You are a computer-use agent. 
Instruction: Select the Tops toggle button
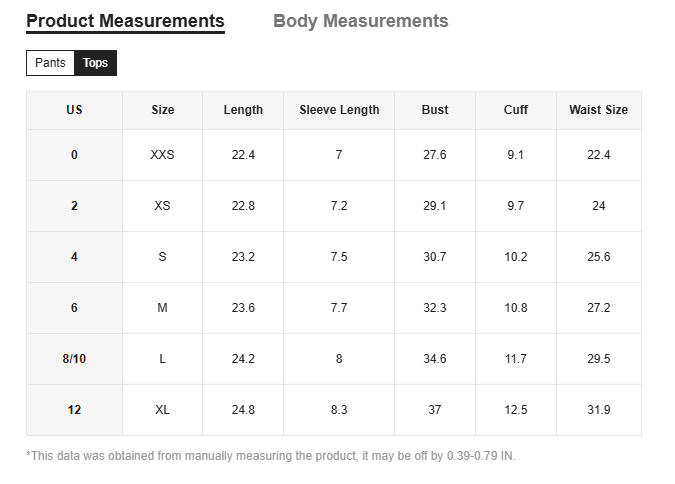point(95,63)
